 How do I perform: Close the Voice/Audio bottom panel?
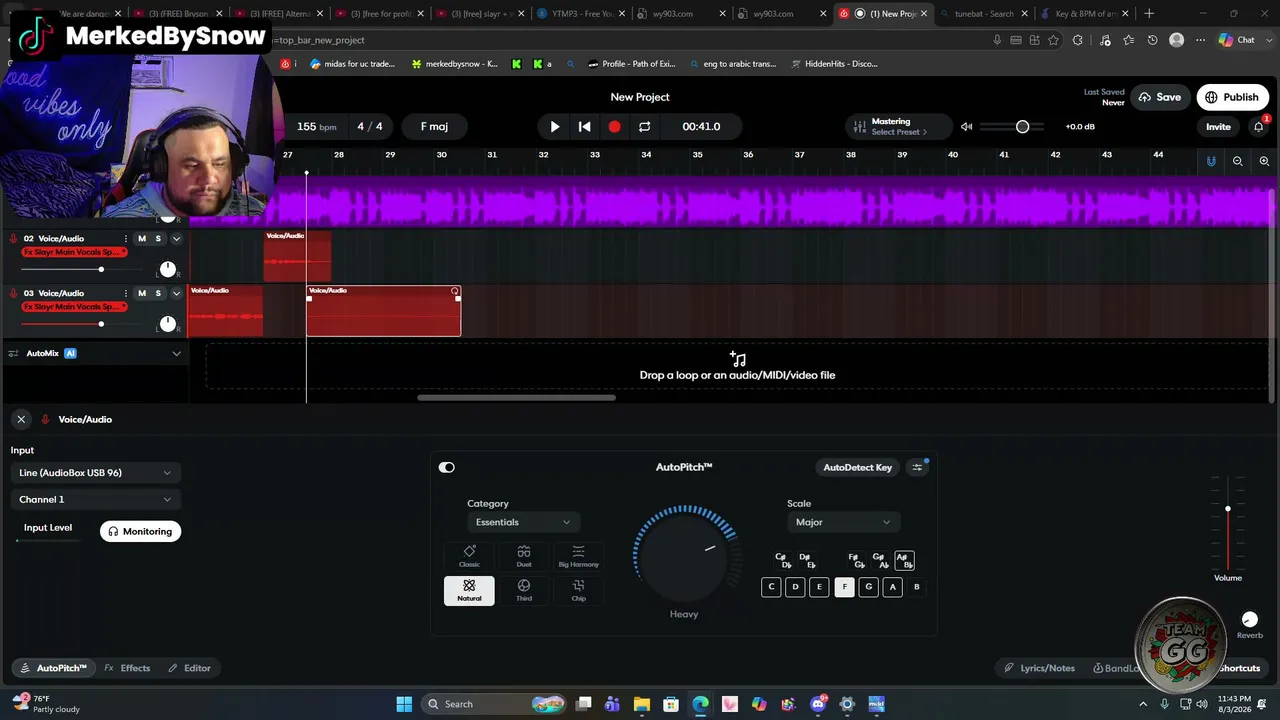tap(21, 420)
